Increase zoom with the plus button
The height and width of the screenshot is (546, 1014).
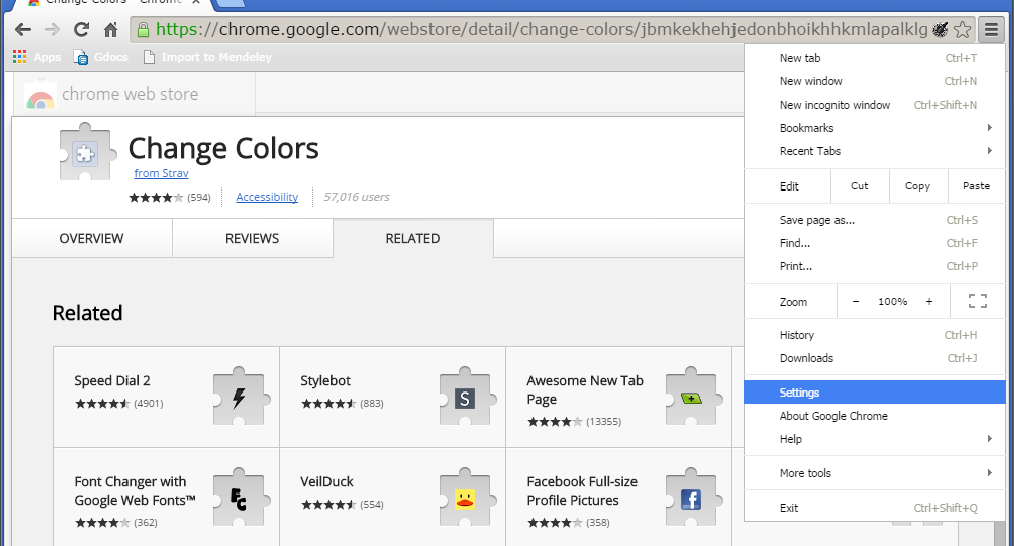929,301
